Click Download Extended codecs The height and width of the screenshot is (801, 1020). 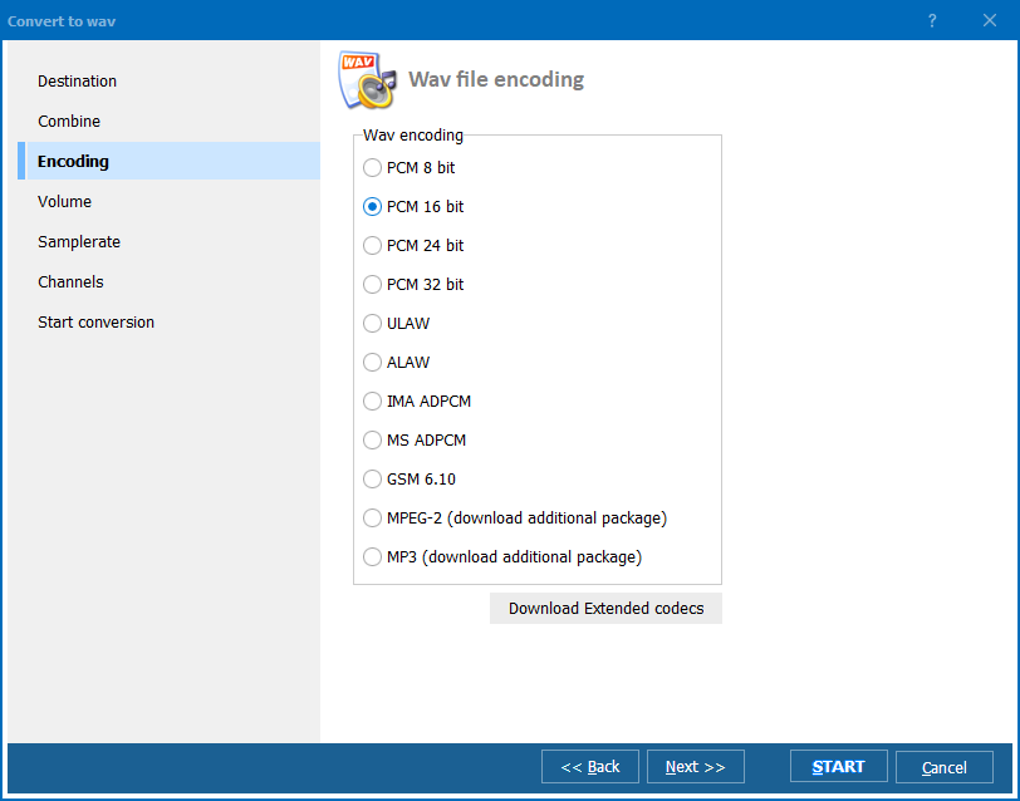coord(605,608)
